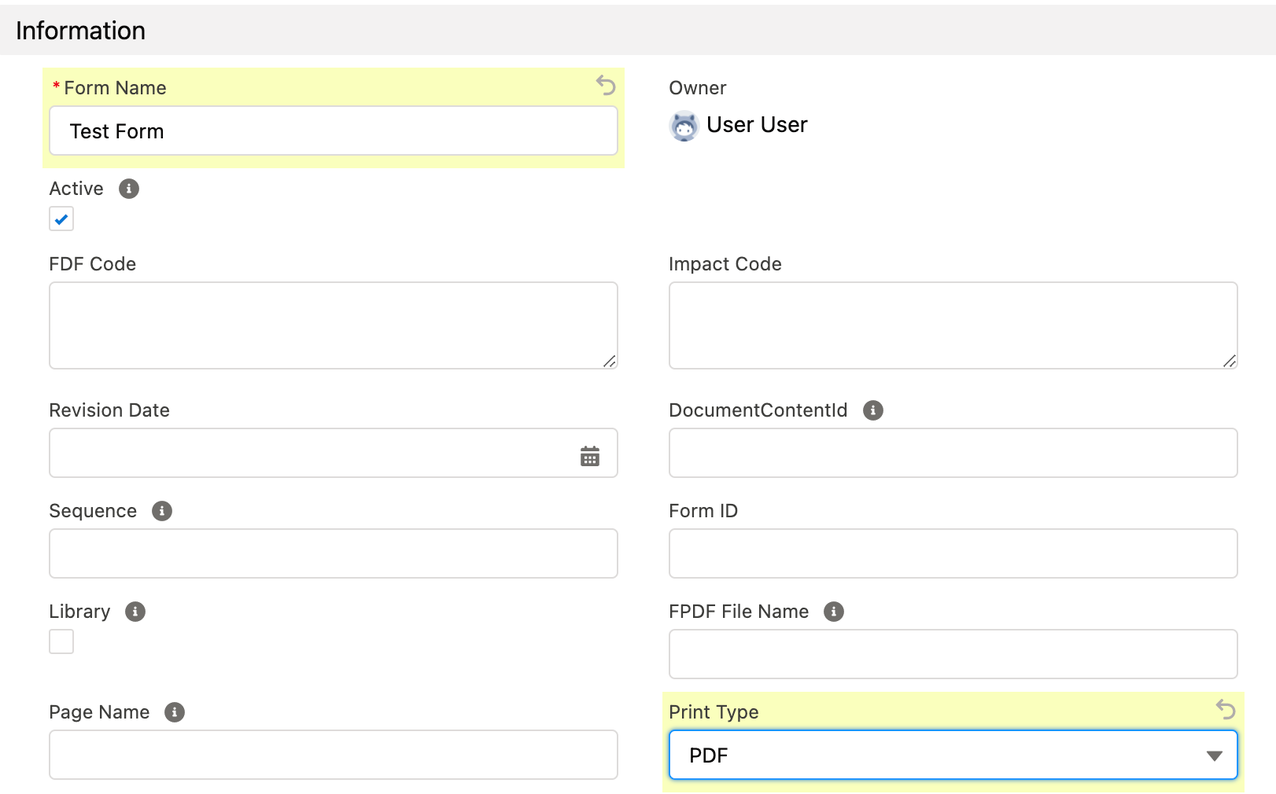The image size is (1276, 794).
Task: Click the Impact Code label
Action: pyautogui.click(x=725, y=264)
